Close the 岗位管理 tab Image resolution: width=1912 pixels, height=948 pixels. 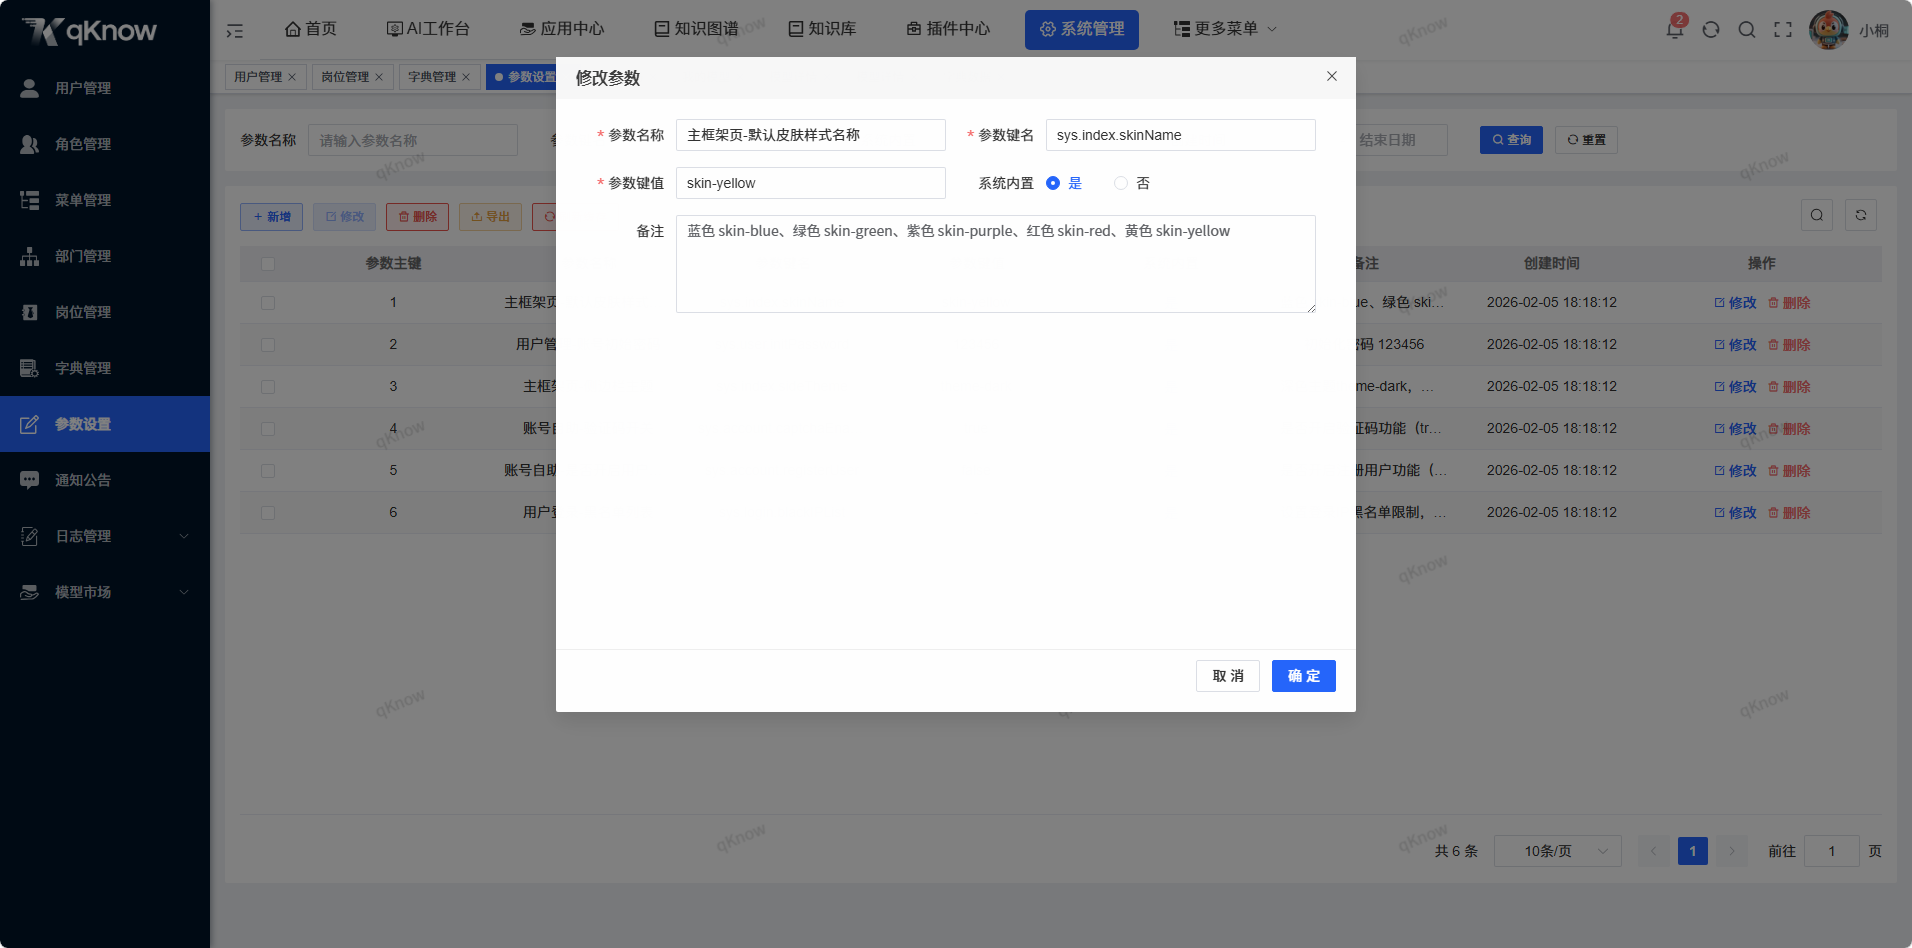pos(379,77)
